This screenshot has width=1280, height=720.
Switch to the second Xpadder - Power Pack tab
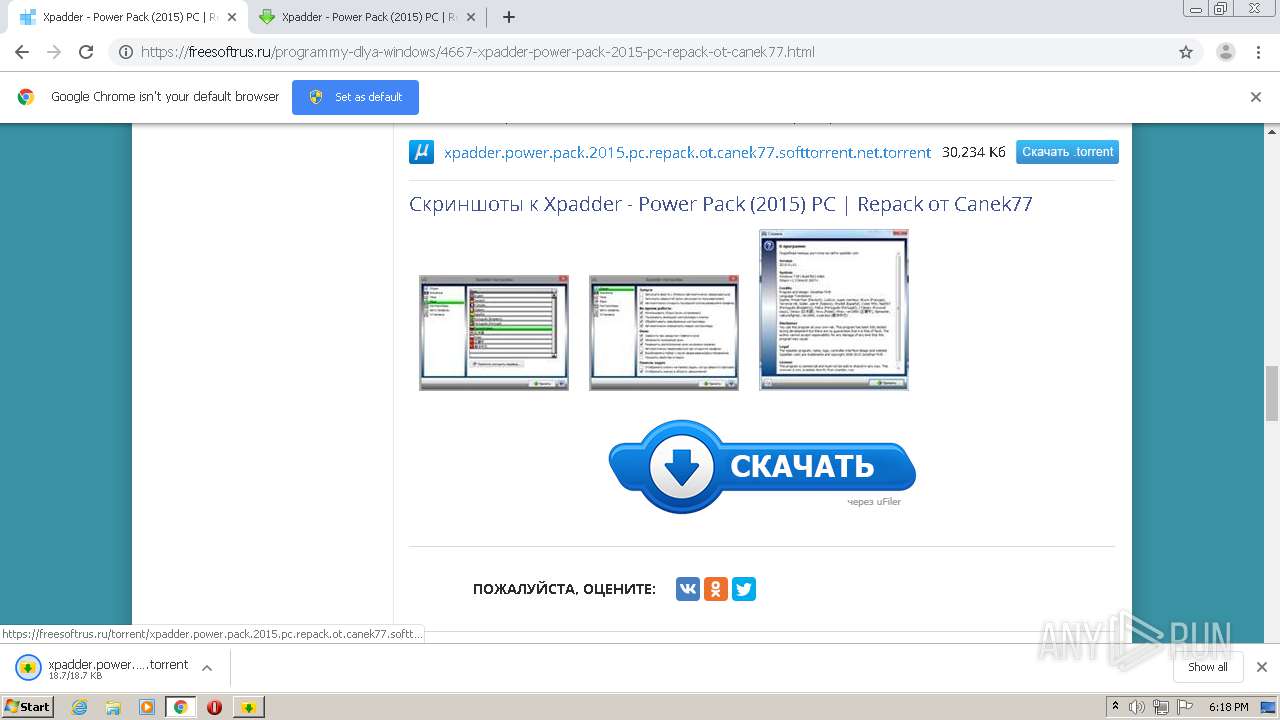click(x=365, y=17)
